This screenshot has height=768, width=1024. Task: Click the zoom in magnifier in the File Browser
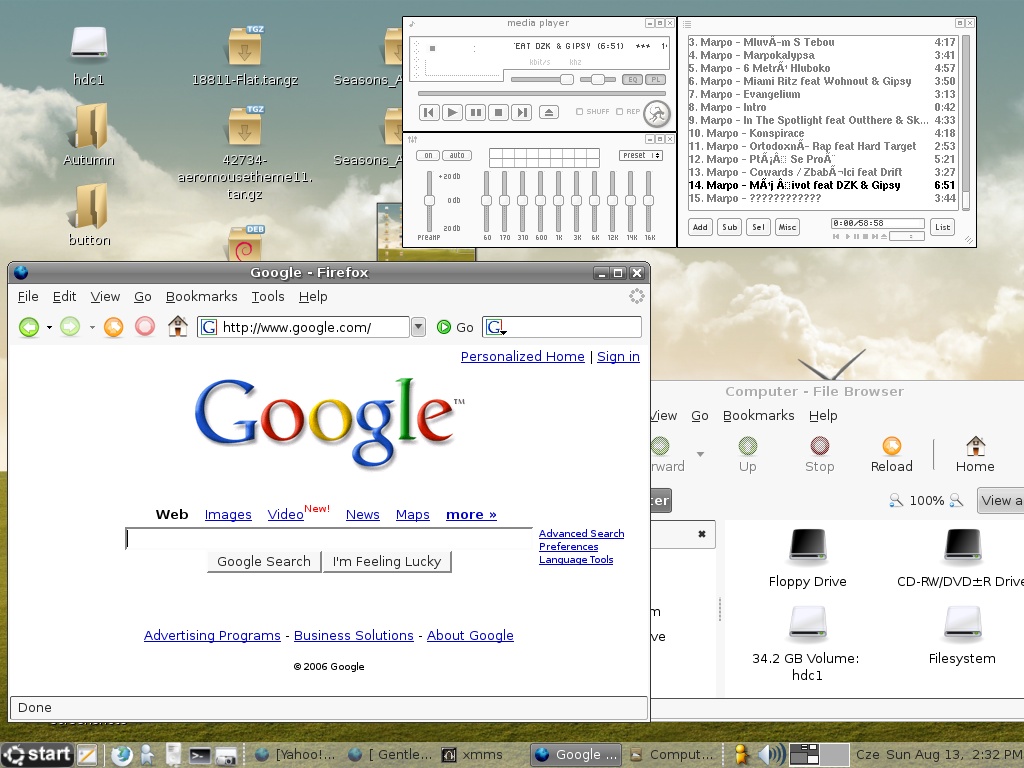click(956, 500)
